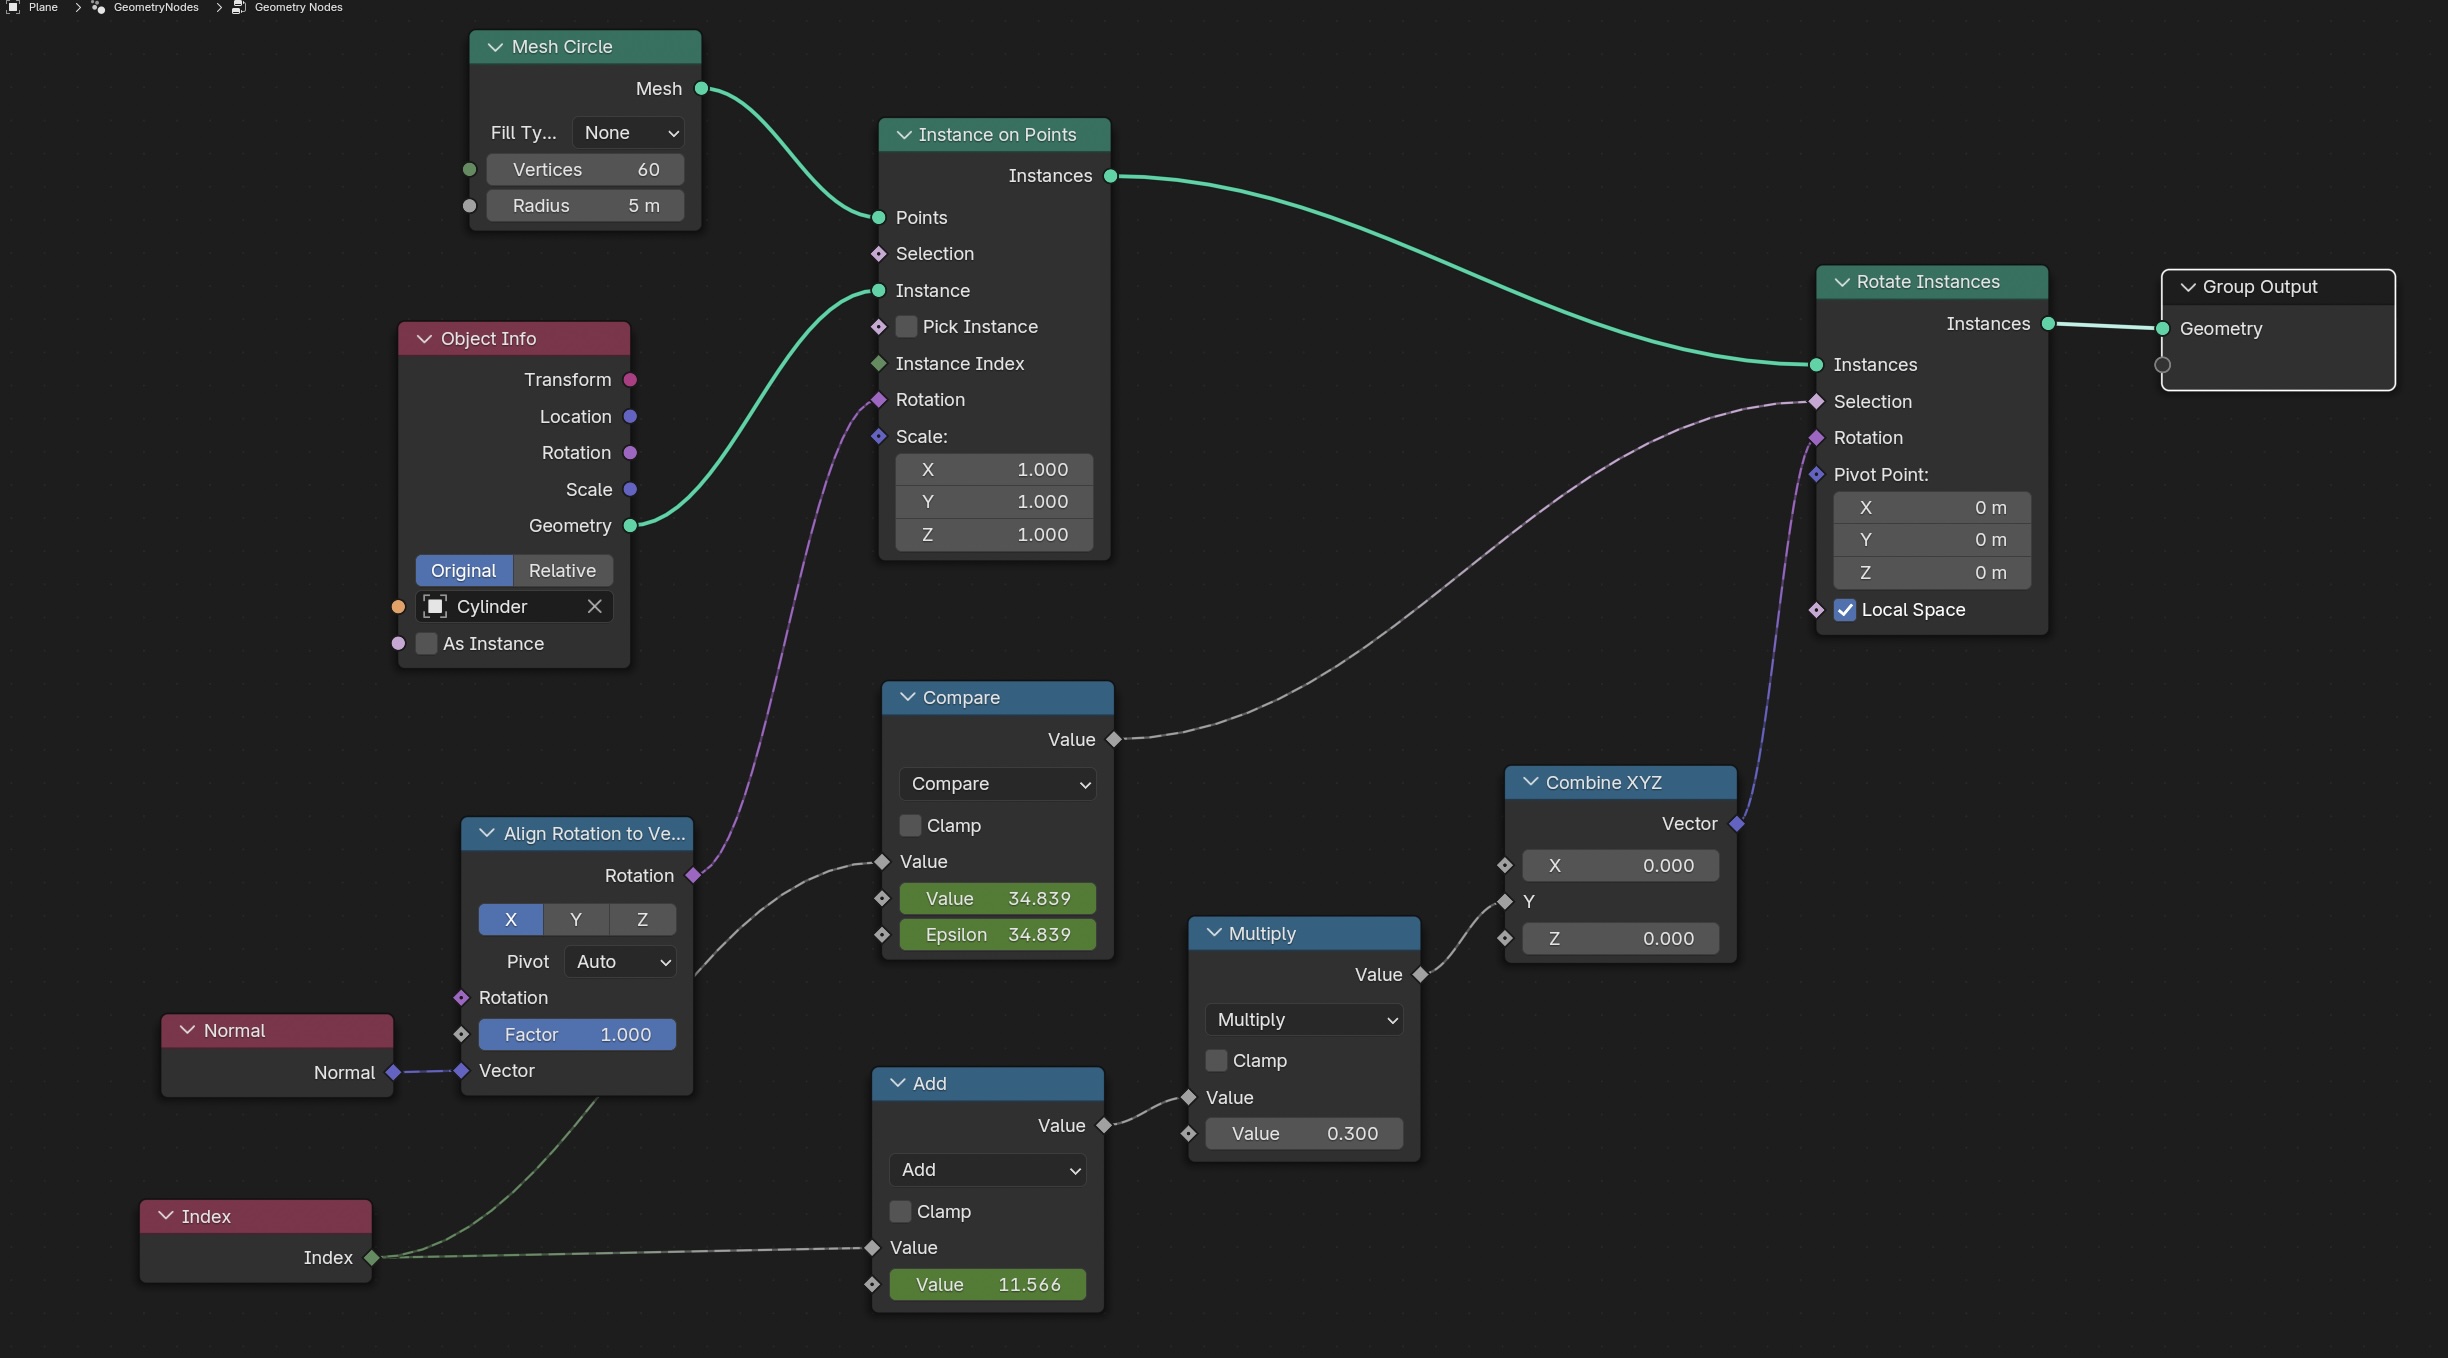Disable Local Space checkbox
The height and width of the screenshot is (1358, 2448).
point(1845,610)
